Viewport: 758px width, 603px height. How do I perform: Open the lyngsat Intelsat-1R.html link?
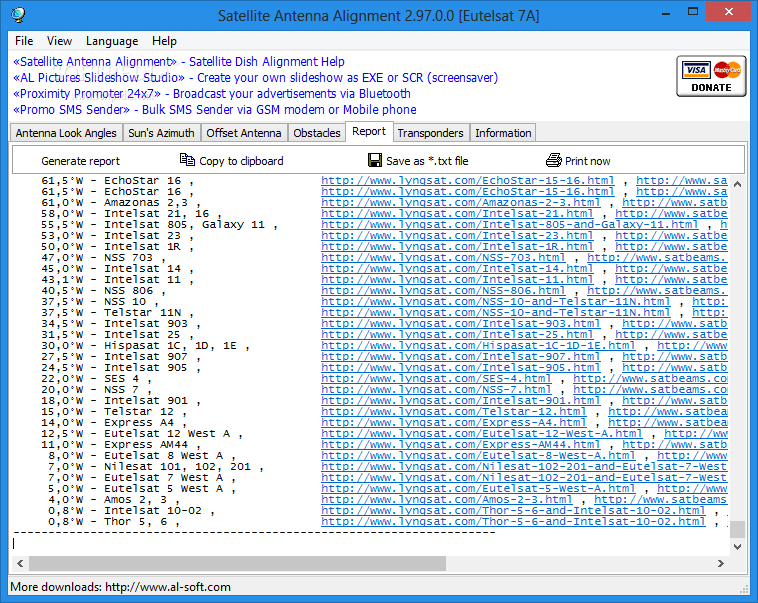(x=457, y=247)
